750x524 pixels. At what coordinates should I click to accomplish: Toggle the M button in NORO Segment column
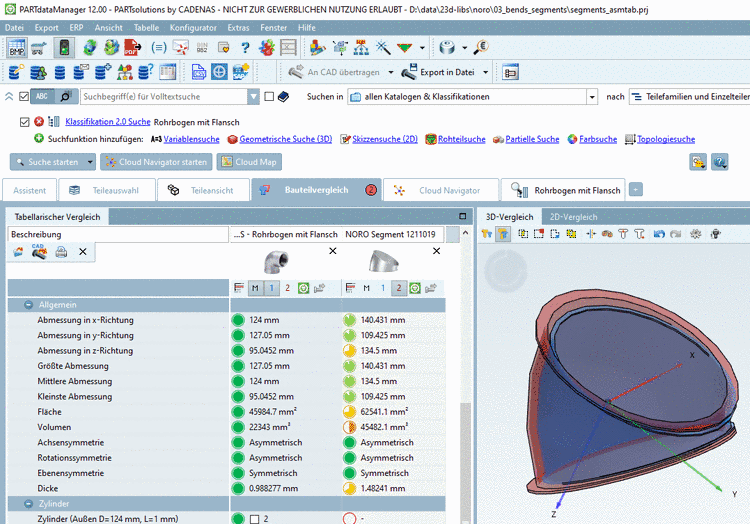(366, 288)
